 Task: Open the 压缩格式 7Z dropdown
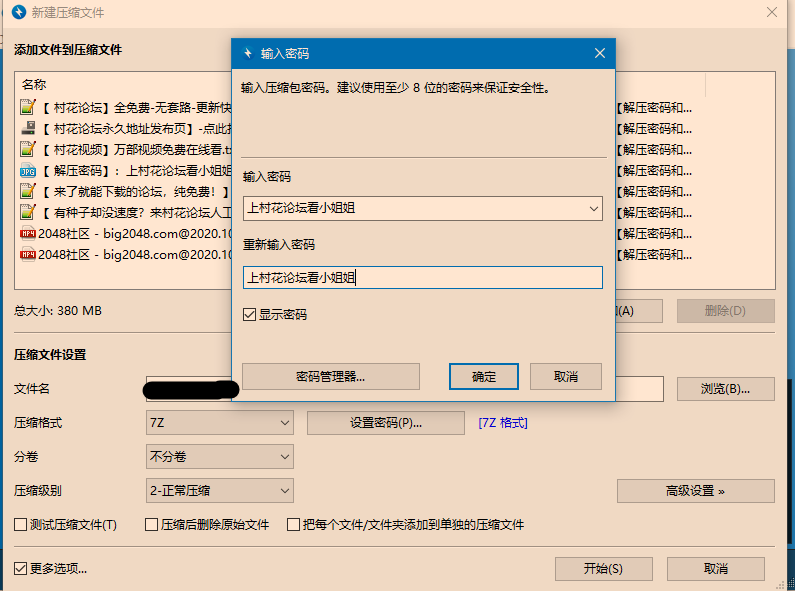(219, 423)
